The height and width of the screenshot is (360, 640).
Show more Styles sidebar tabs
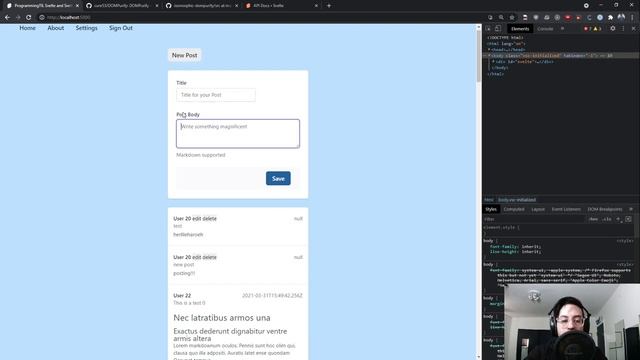point(631,209)
